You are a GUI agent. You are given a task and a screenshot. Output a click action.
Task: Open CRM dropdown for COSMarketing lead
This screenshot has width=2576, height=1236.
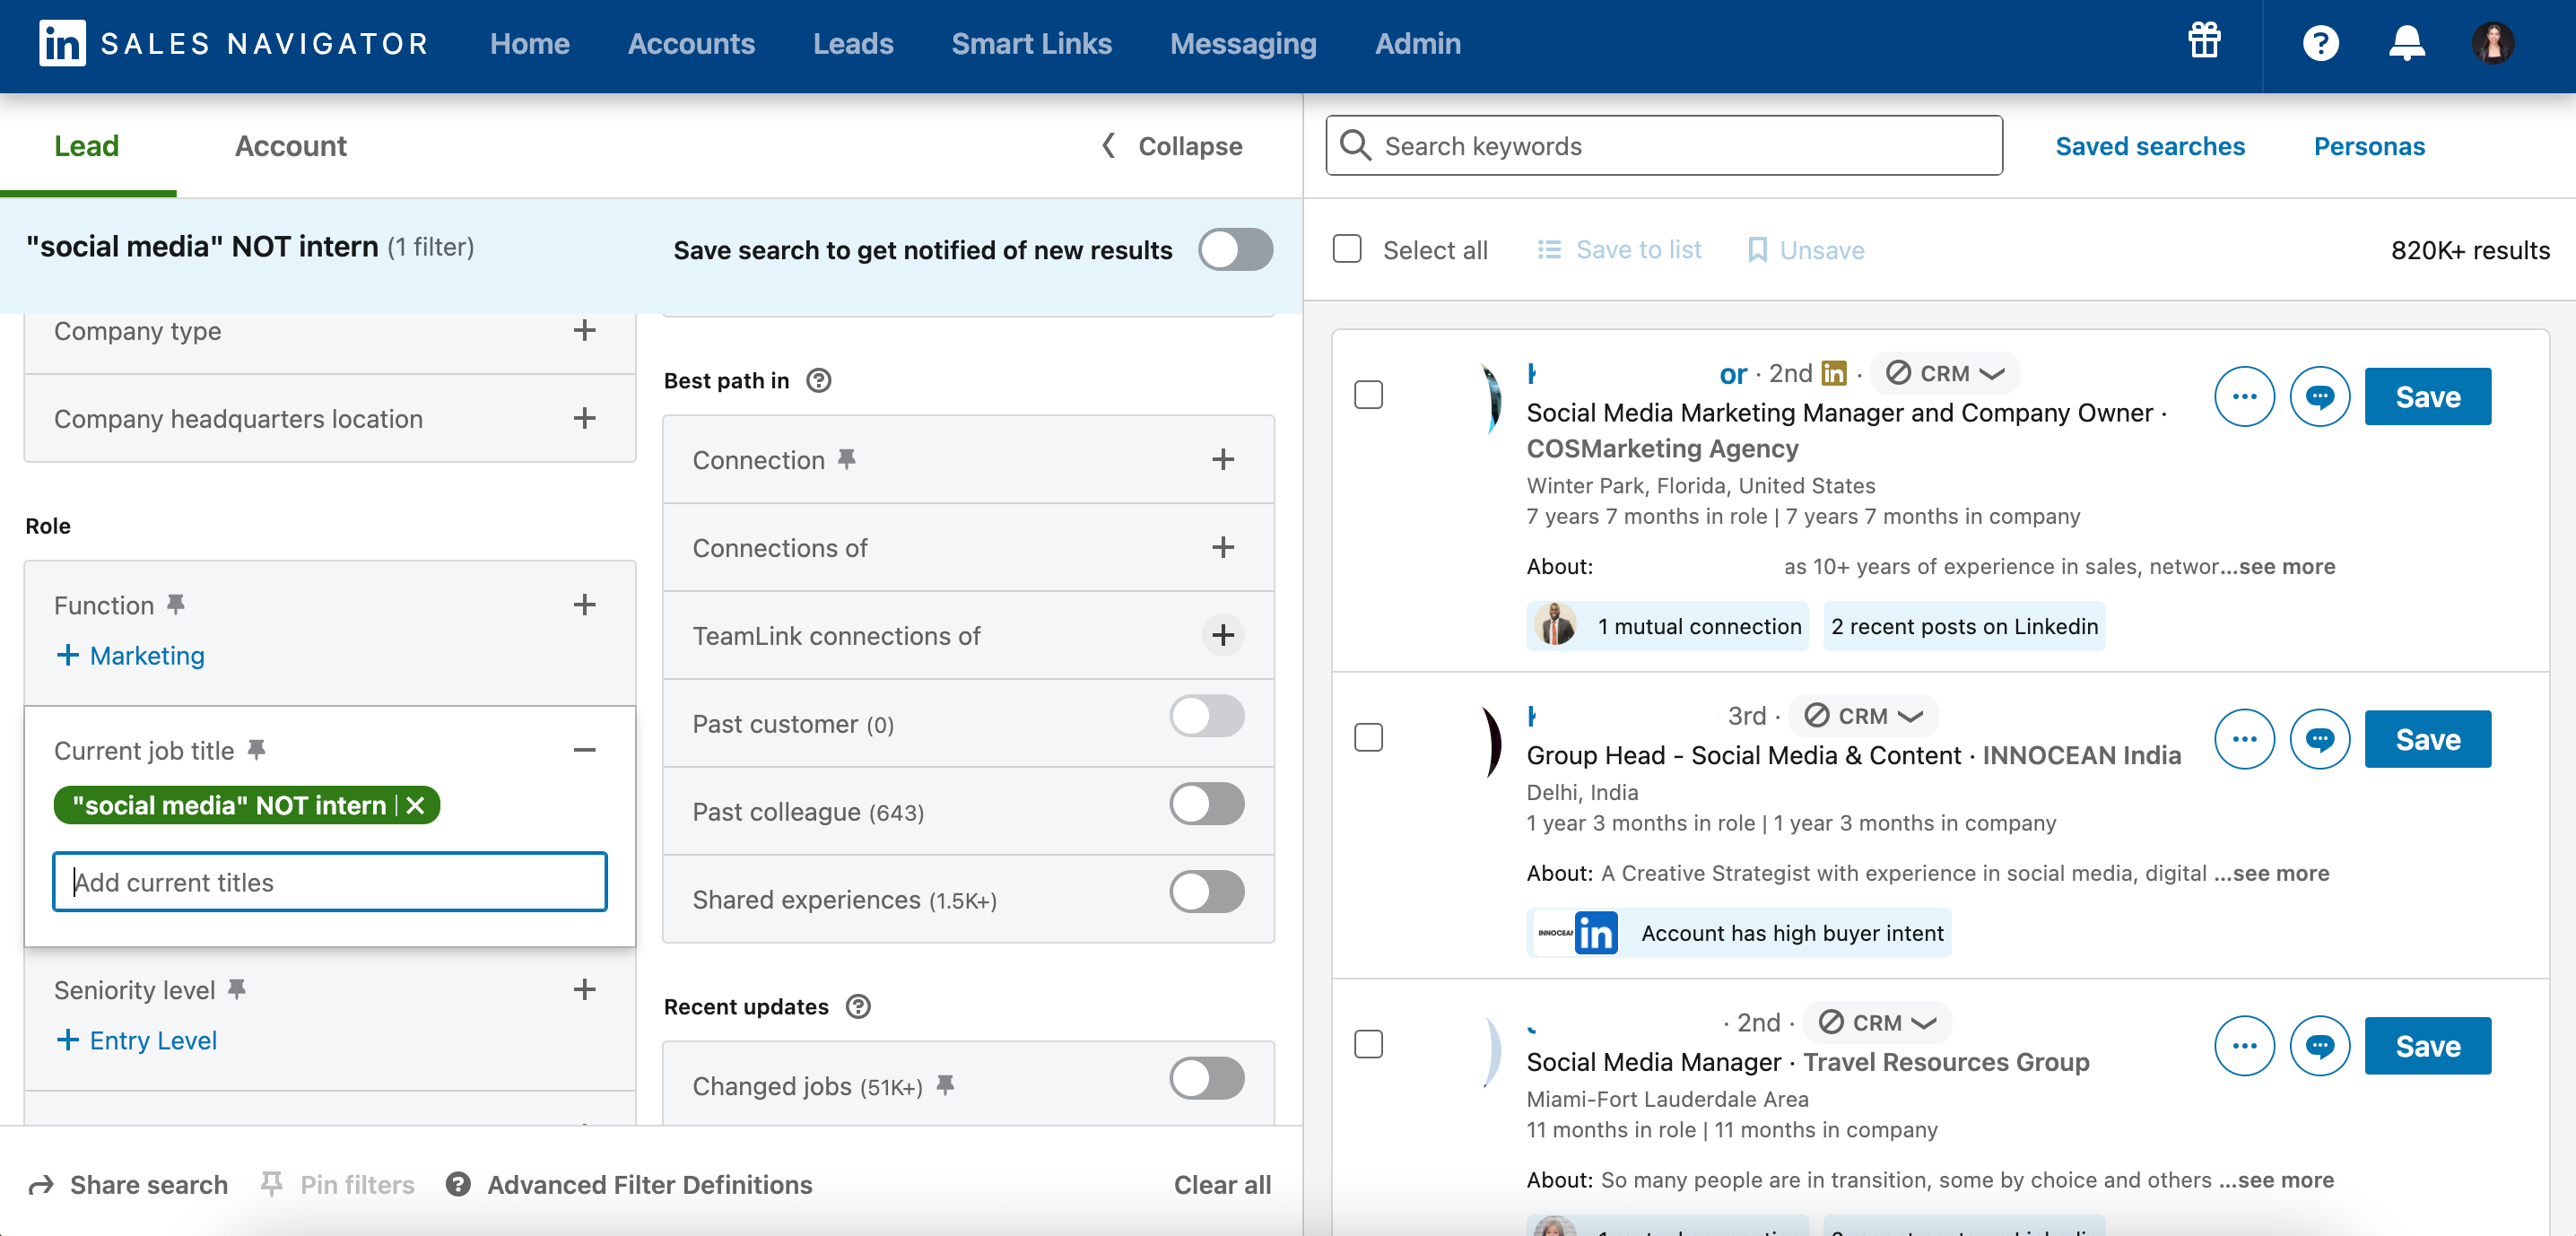click(1944, 373)
